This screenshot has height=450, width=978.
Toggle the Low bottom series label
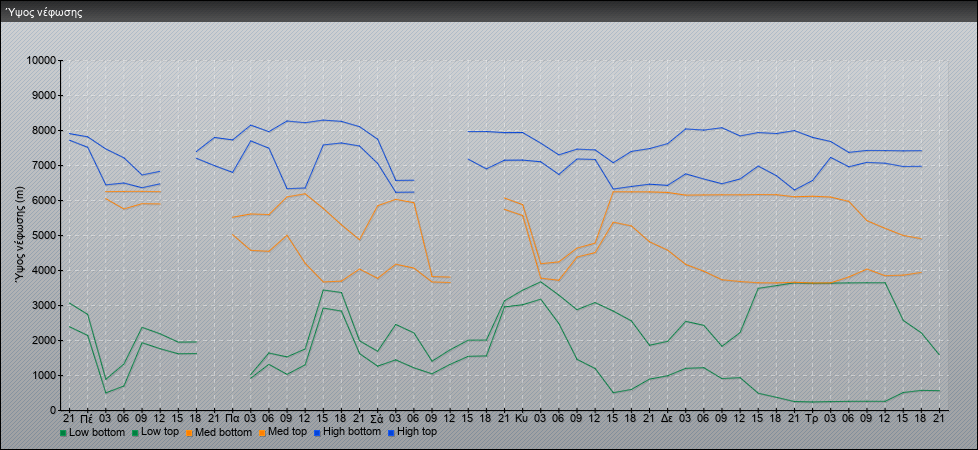click(x=96, y=433)
